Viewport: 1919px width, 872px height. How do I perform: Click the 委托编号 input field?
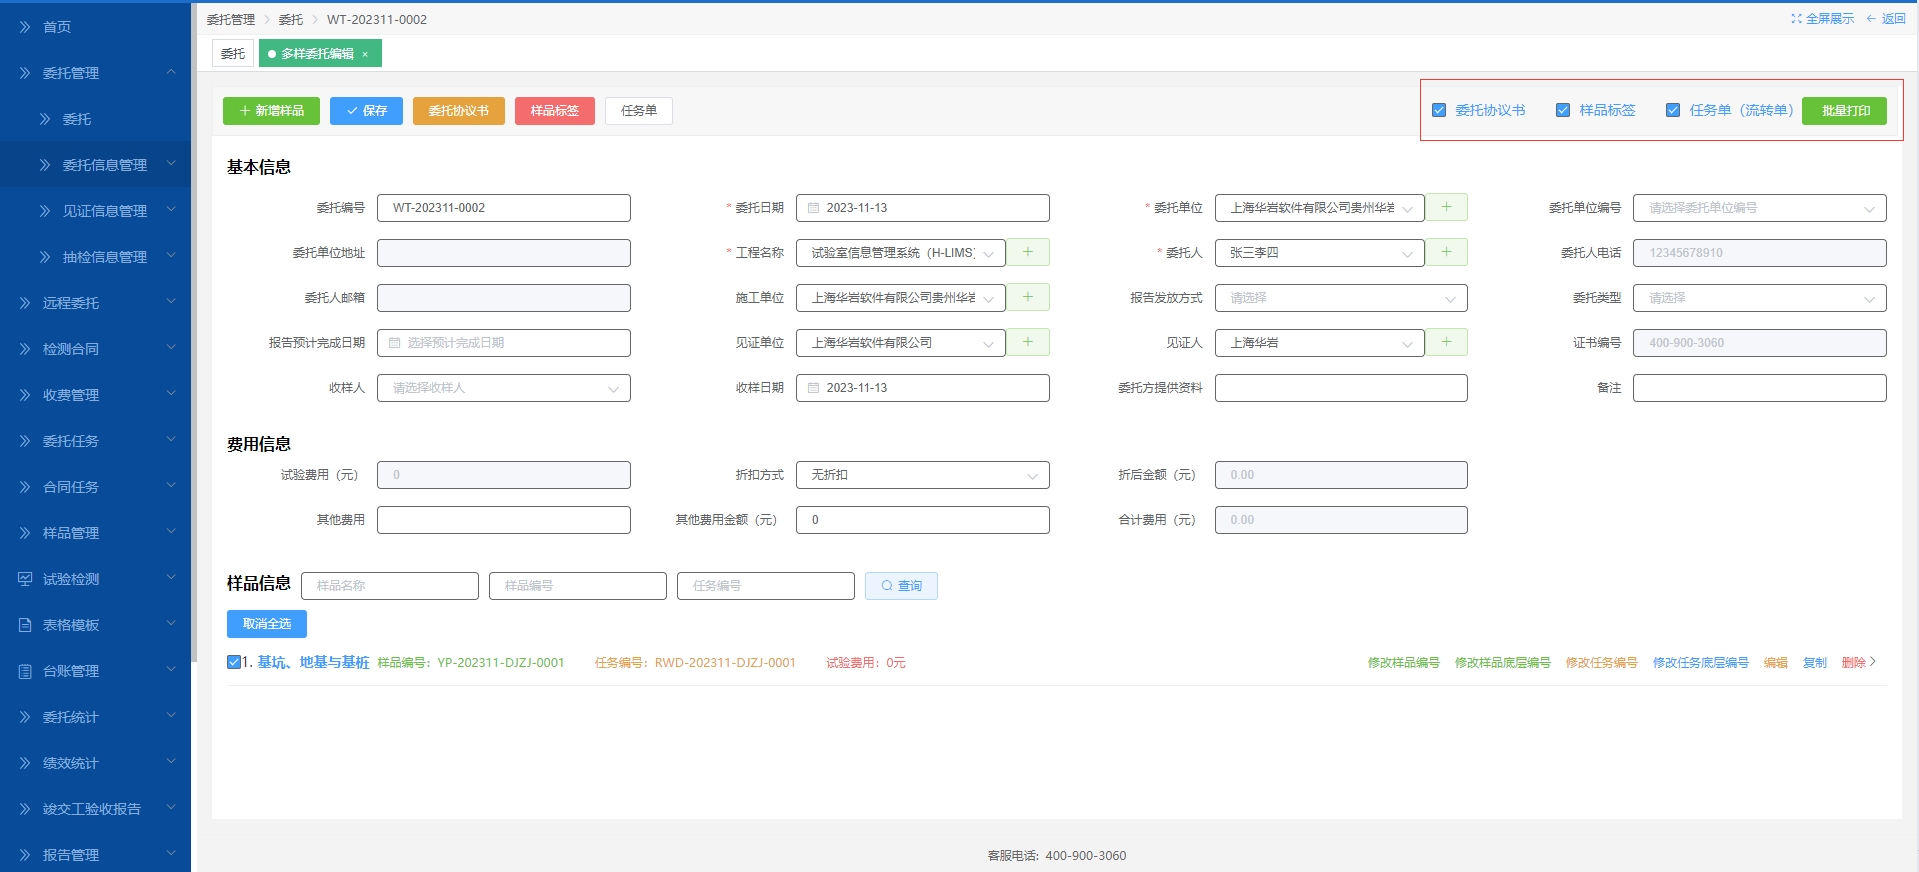pos(504,208)
